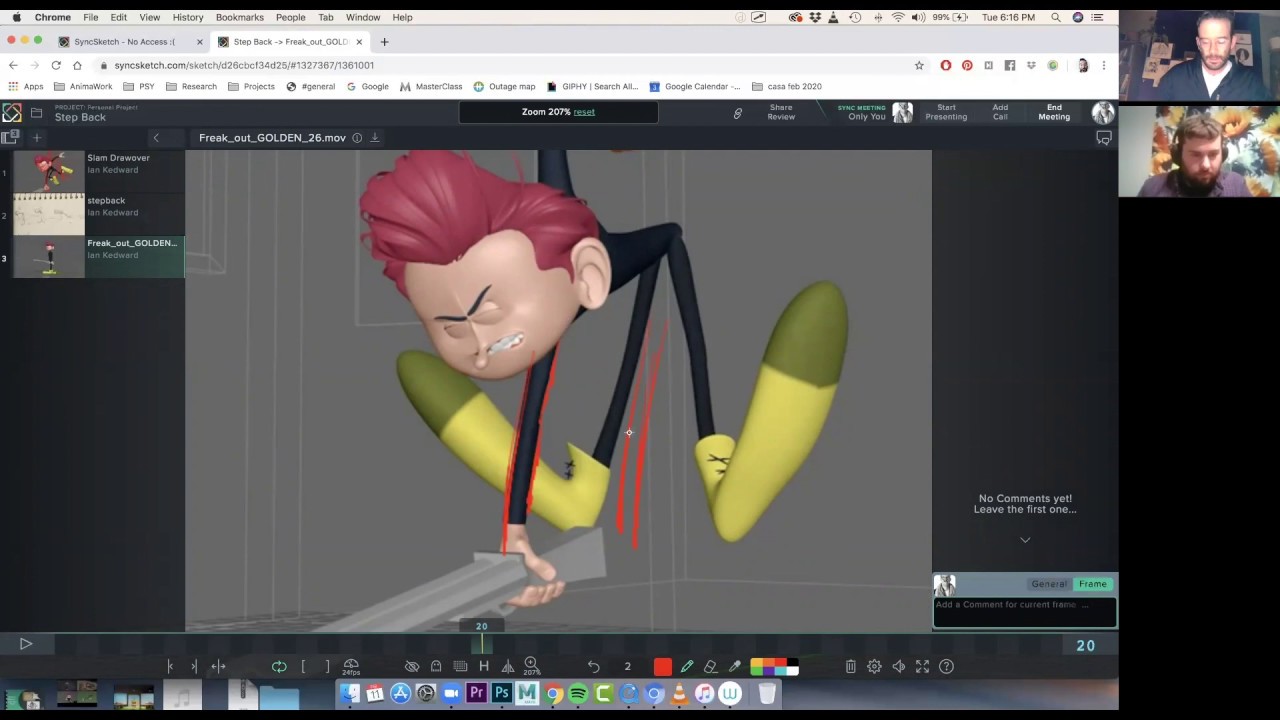Viewport: 1280px width, 720px height.
Task: Open the zoom magnifier at 207%
Action: point(532,666)
